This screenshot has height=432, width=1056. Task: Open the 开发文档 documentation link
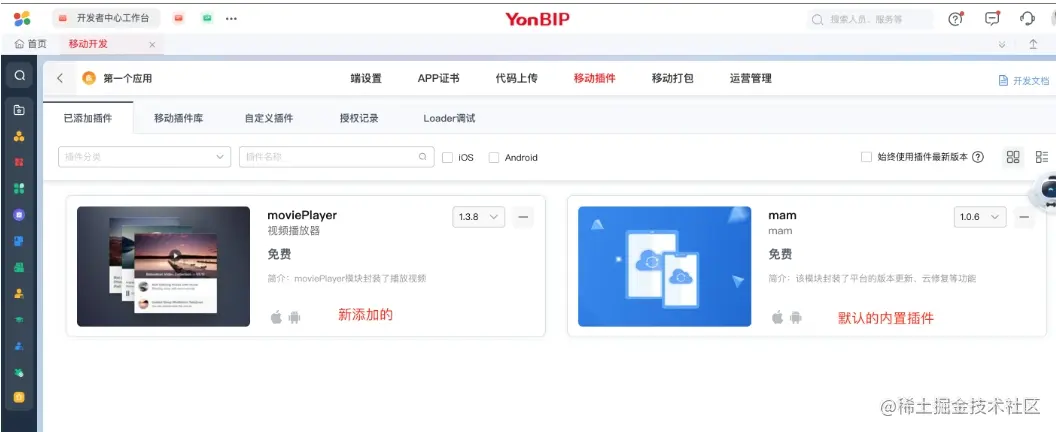1023,80
